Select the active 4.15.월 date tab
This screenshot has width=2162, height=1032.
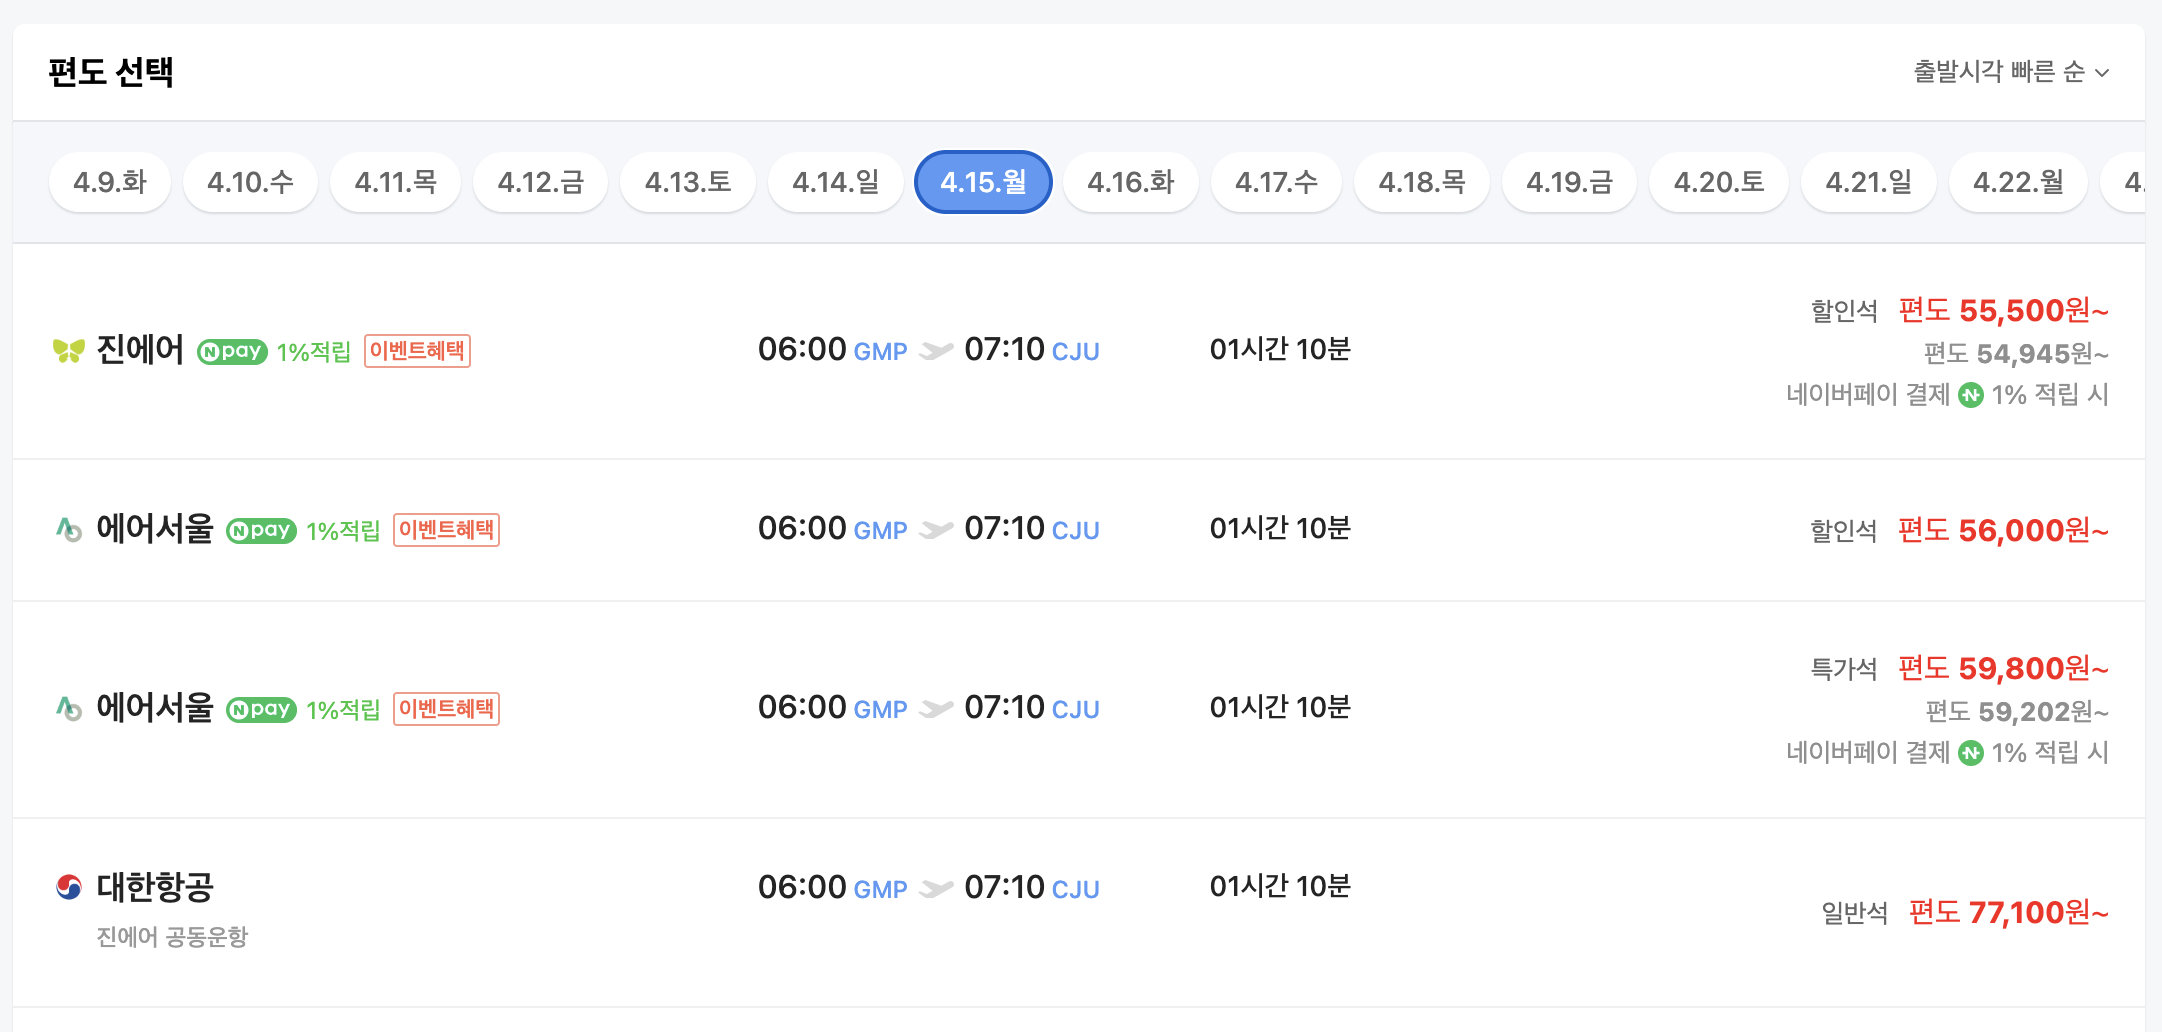coord(983,182)
